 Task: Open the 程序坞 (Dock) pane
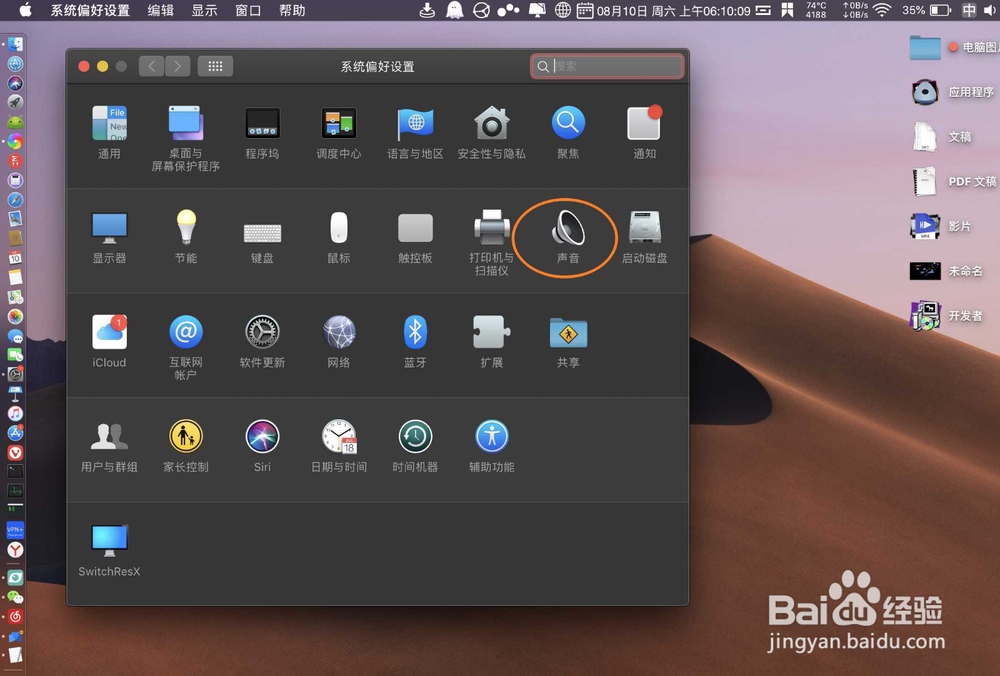262,131
